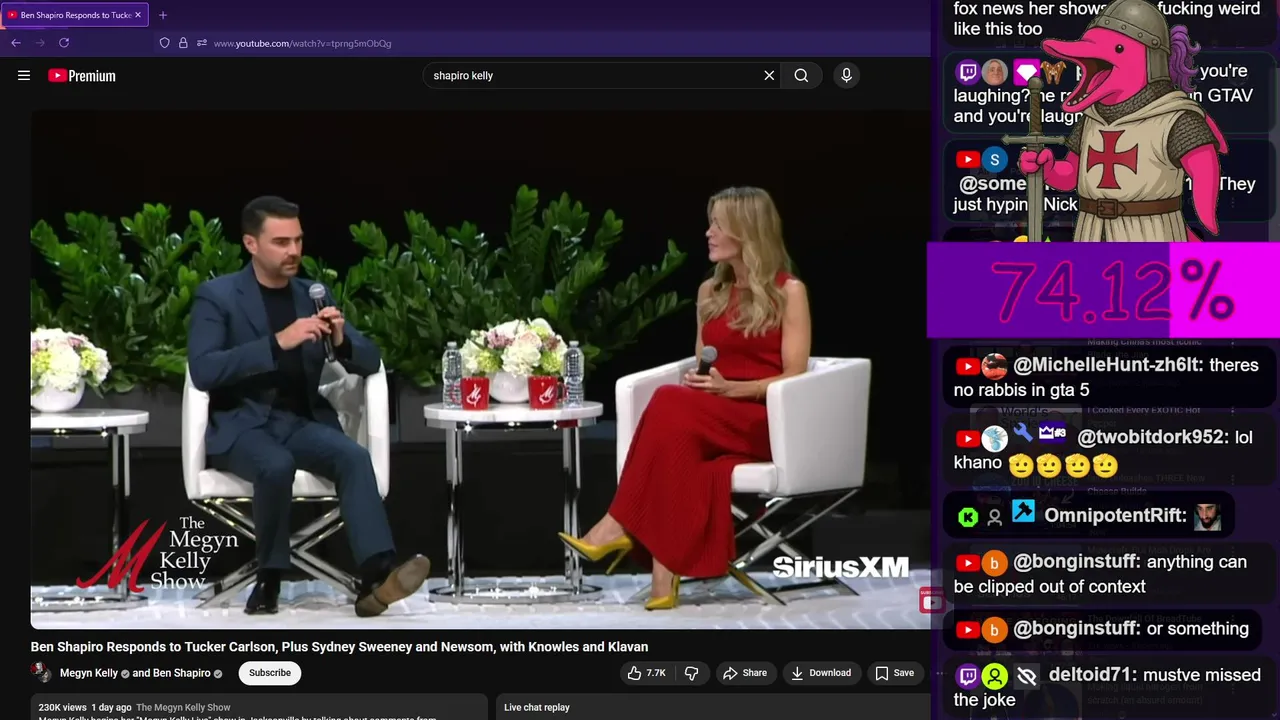Click the video title text
The height and width of the screenshot is (720, 1280).
[x=339, y=647]
